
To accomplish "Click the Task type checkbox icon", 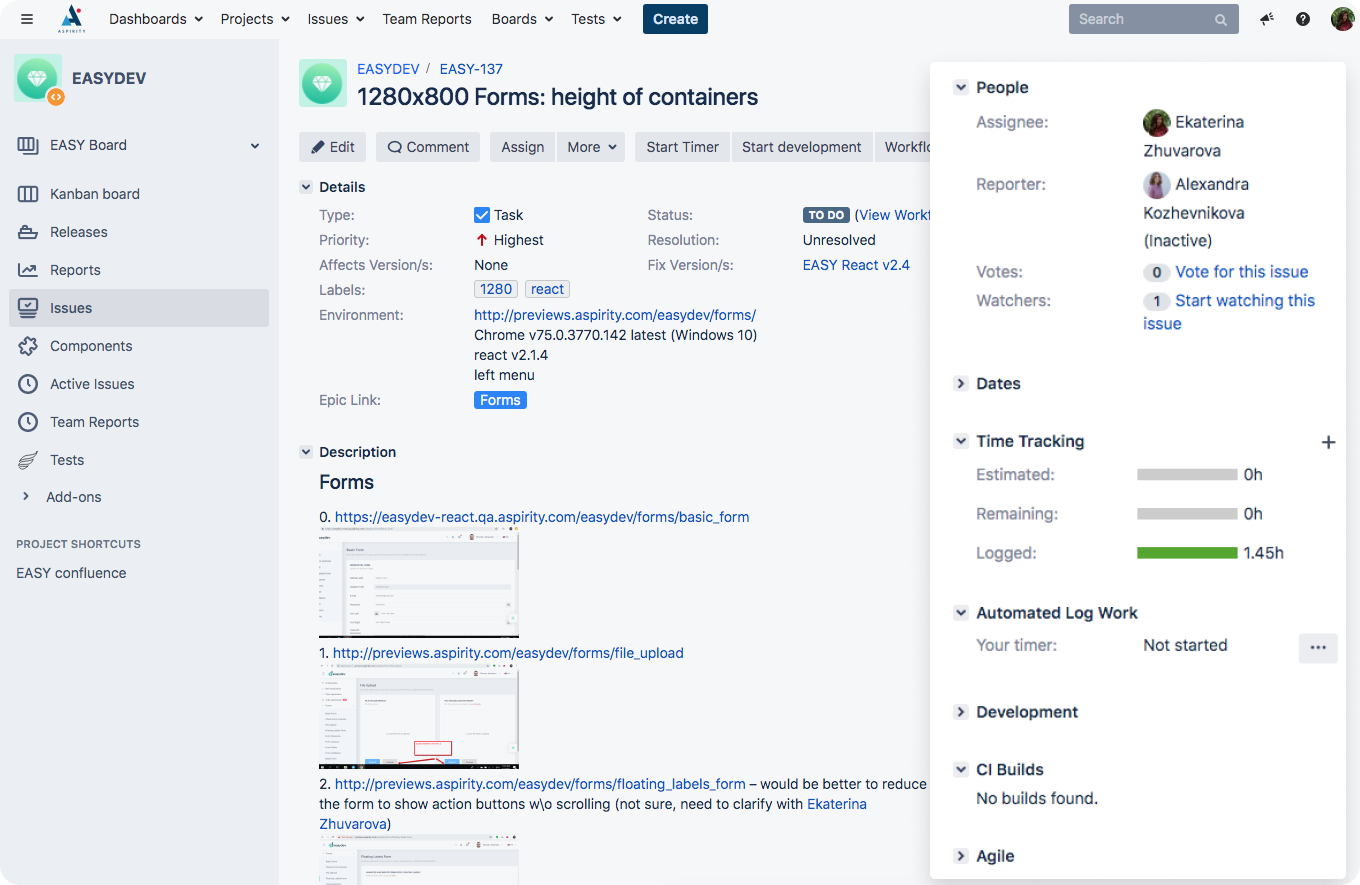I will click(x=482, y=215).
